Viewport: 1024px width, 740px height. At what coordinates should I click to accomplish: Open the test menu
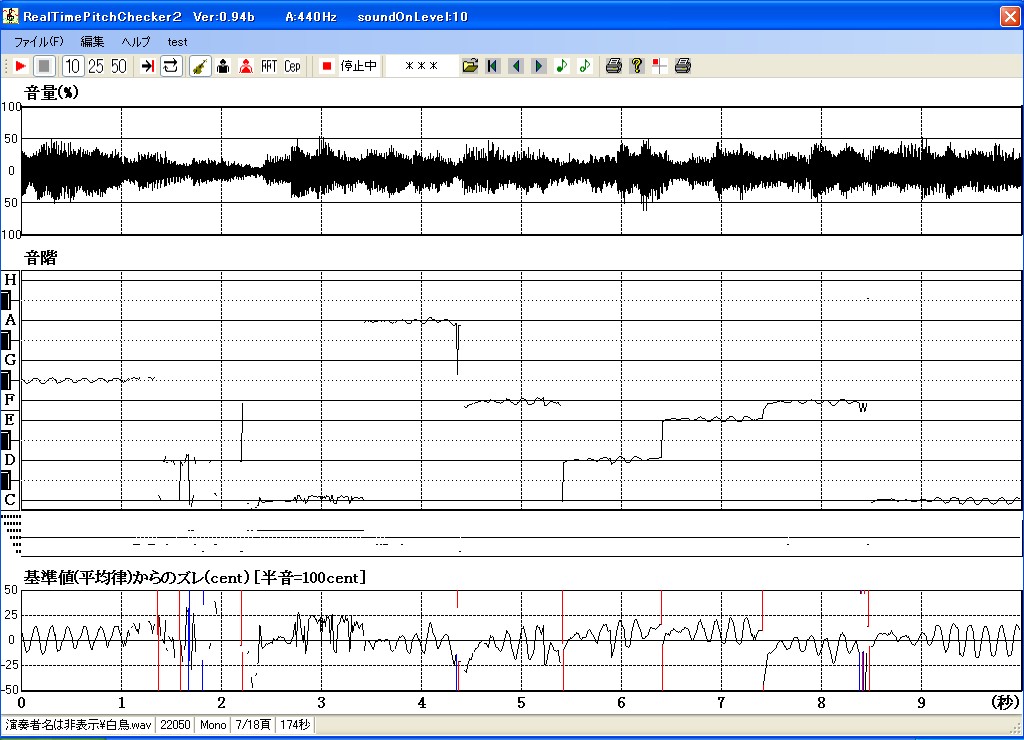pyautogui.click(x=177, y=42)
